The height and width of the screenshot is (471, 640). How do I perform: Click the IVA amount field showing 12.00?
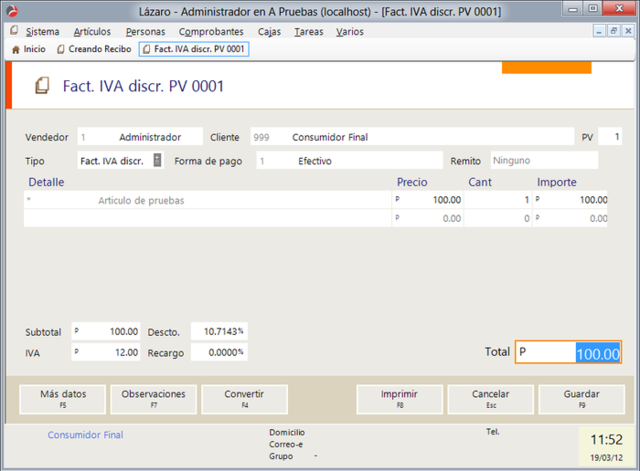click(x=106, y=352)
